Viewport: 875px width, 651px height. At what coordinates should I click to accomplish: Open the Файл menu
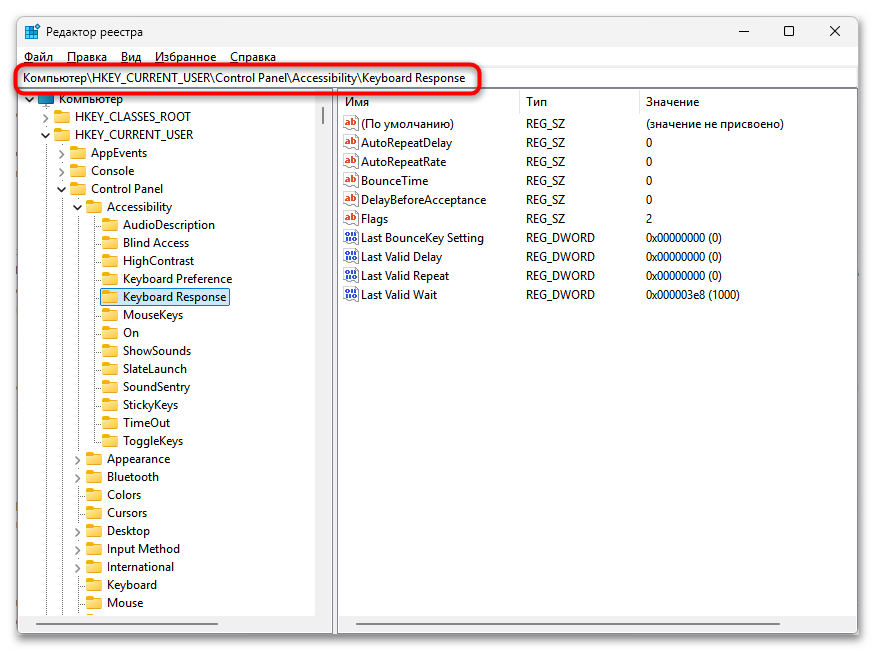click(x=38, y=57)
